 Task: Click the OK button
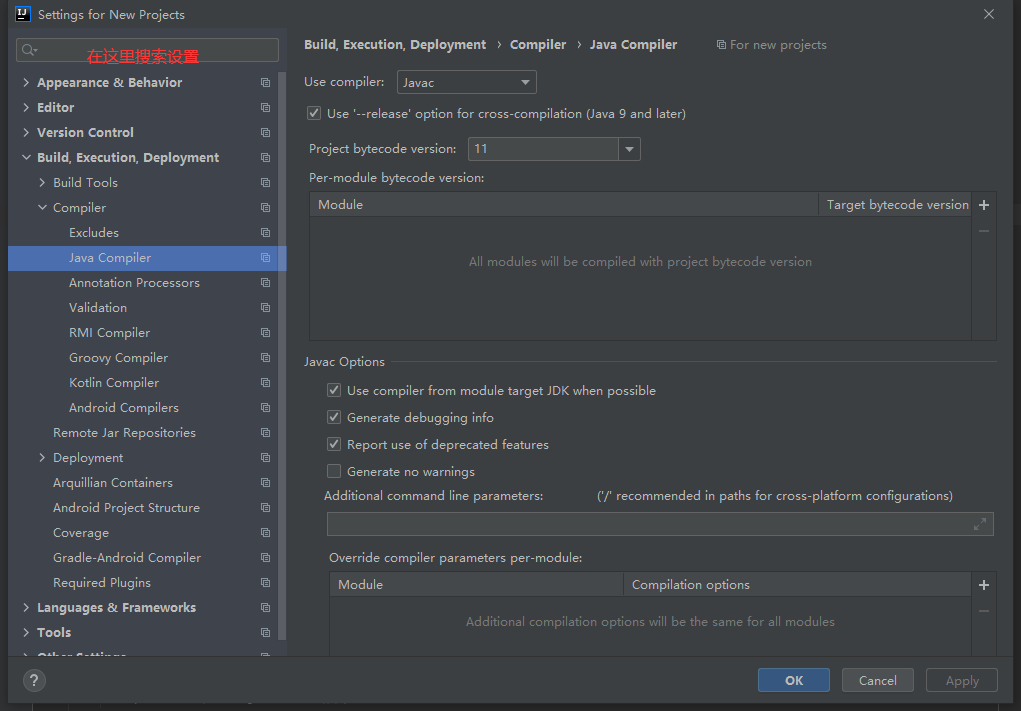click(794, 680)
